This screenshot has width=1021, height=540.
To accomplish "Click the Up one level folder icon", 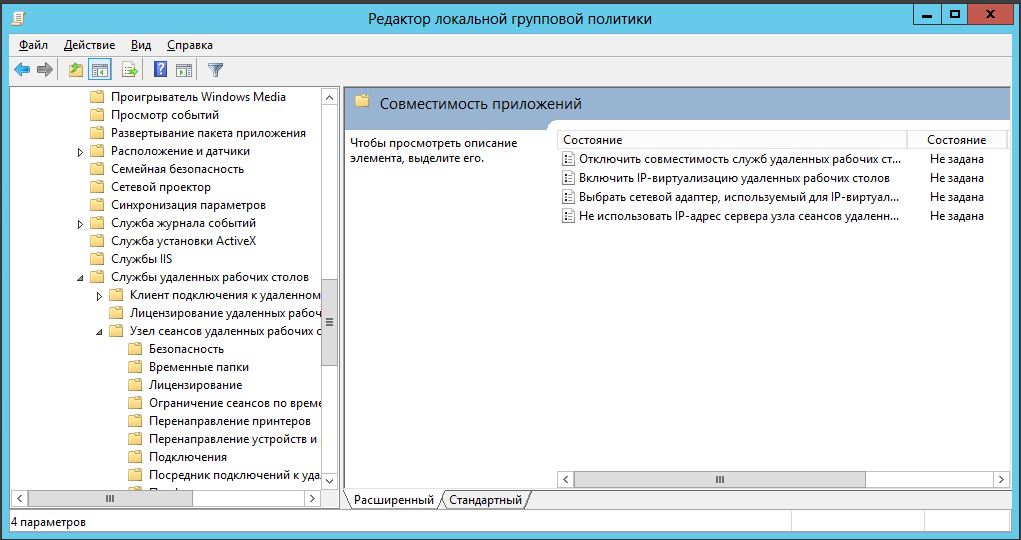I will tap(76, 70).
